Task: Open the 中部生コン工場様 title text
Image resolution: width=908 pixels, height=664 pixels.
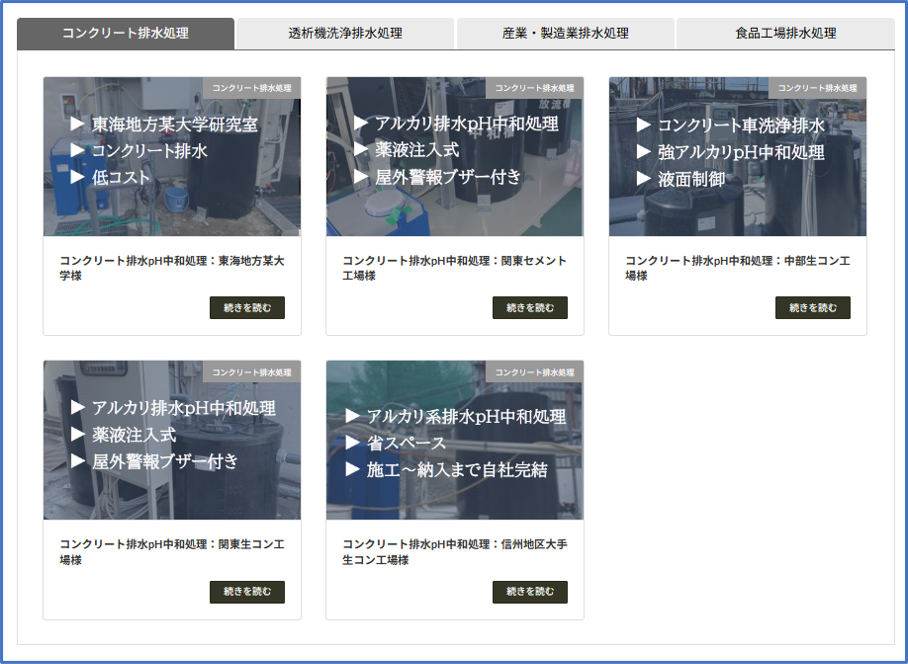Action: (x=737, y=268)
